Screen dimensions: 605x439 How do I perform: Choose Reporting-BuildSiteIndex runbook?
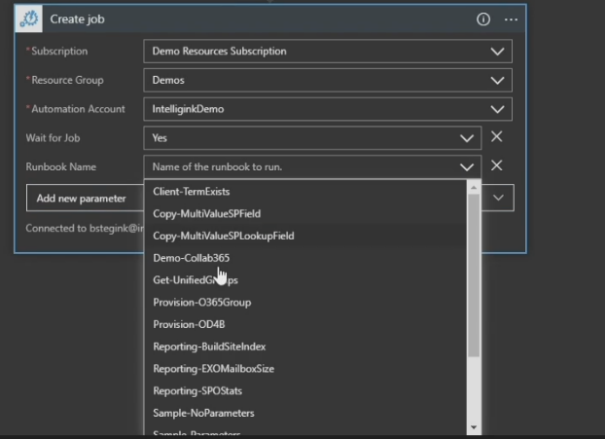(305, 346)
